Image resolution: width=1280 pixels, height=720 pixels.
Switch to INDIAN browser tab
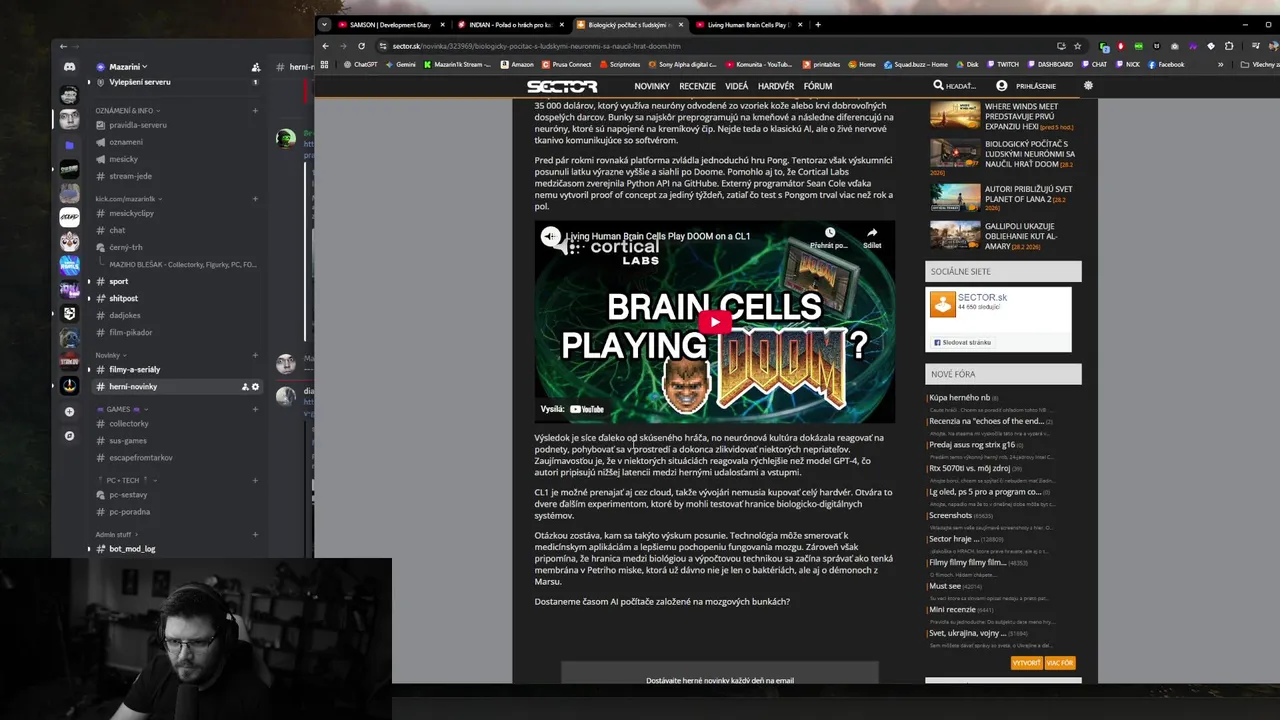[x=509, y=25]
